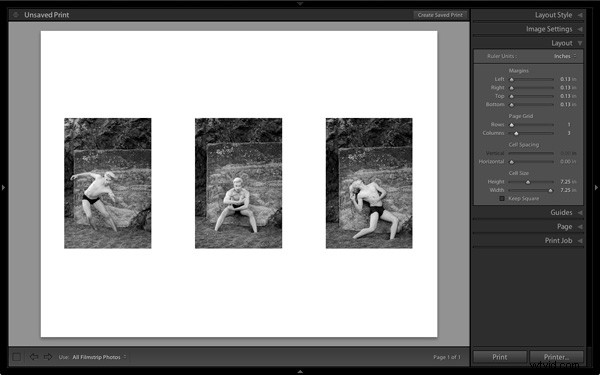Click the Cell Size Height value 7.25

pos(568,182)
